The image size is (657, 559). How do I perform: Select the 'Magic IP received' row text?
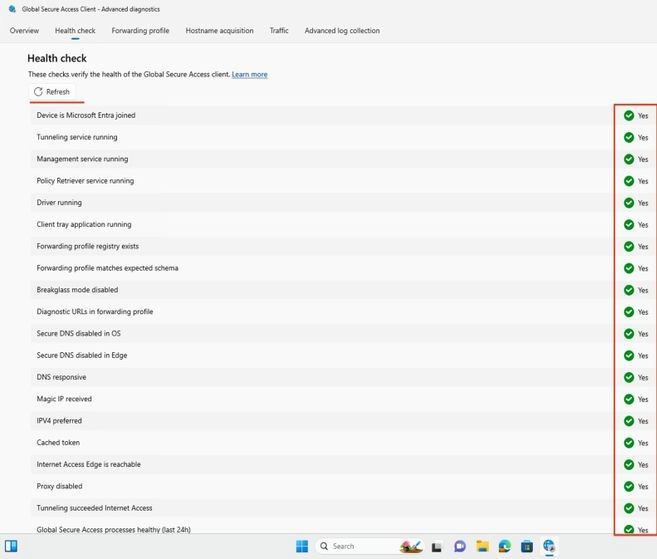pos(64,399)
